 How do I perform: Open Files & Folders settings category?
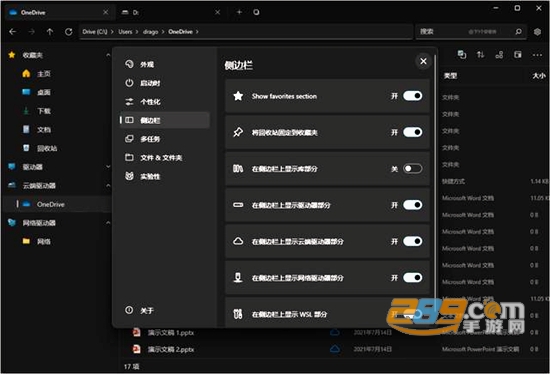coord(165,158)
